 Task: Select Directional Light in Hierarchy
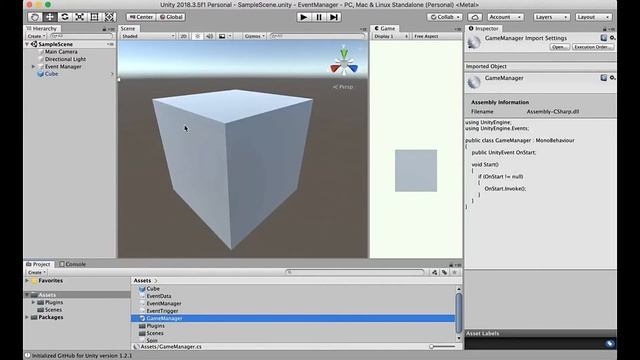pyautogui.click(x=65, y=59)
